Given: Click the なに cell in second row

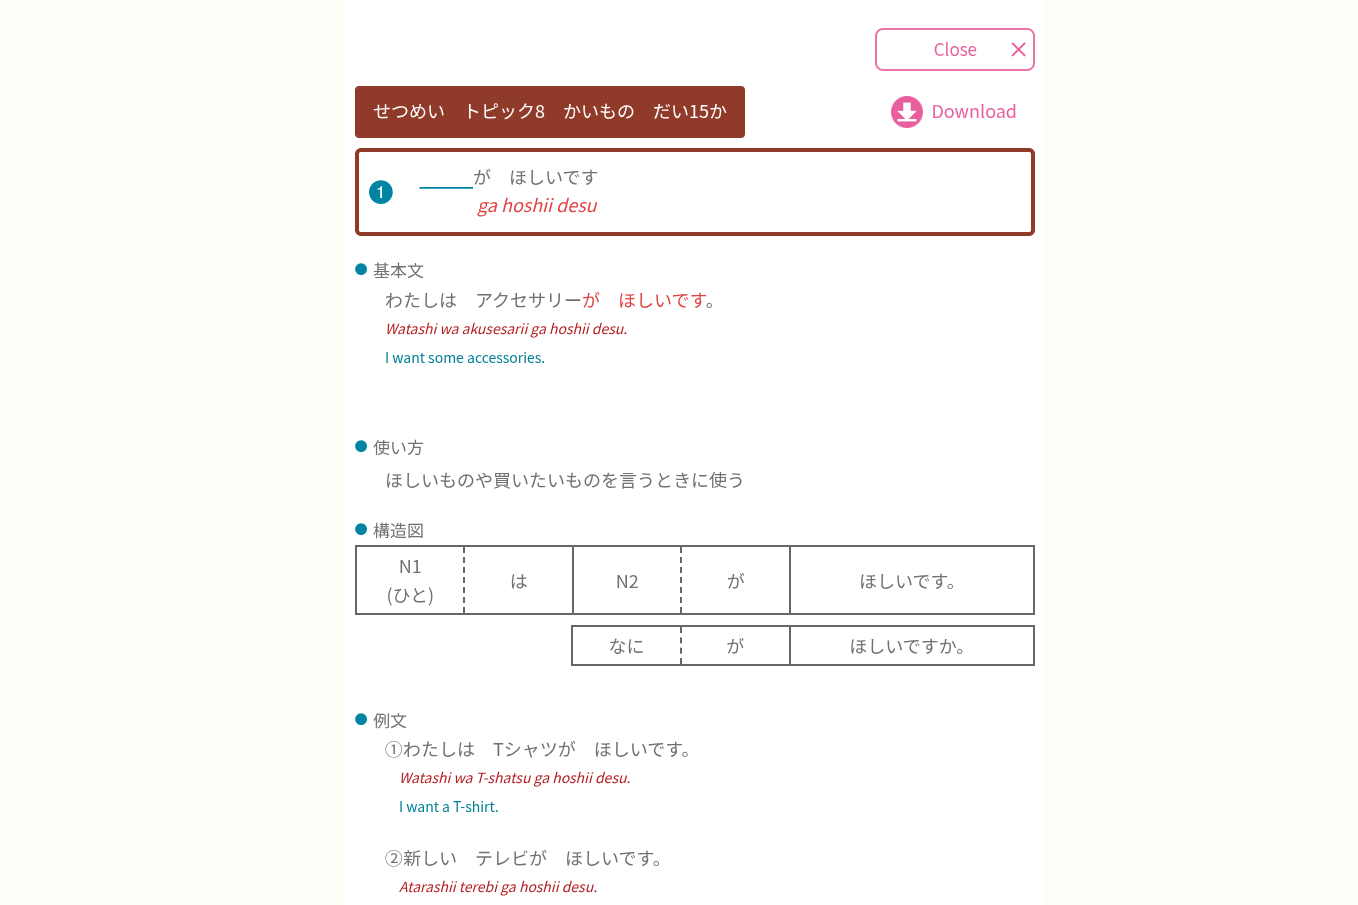Looking at the screenshot, I should coord(627,646).
